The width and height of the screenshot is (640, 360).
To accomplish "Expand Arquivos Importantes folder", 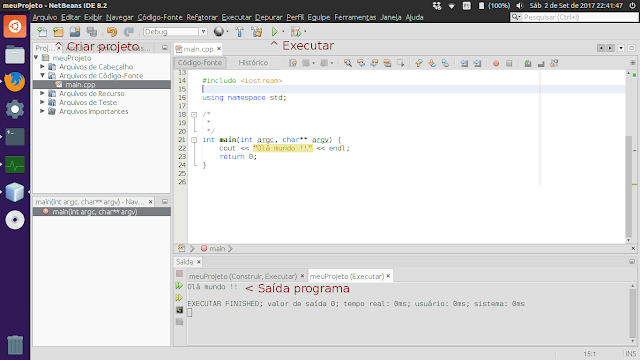I will [x=42, y=111].
